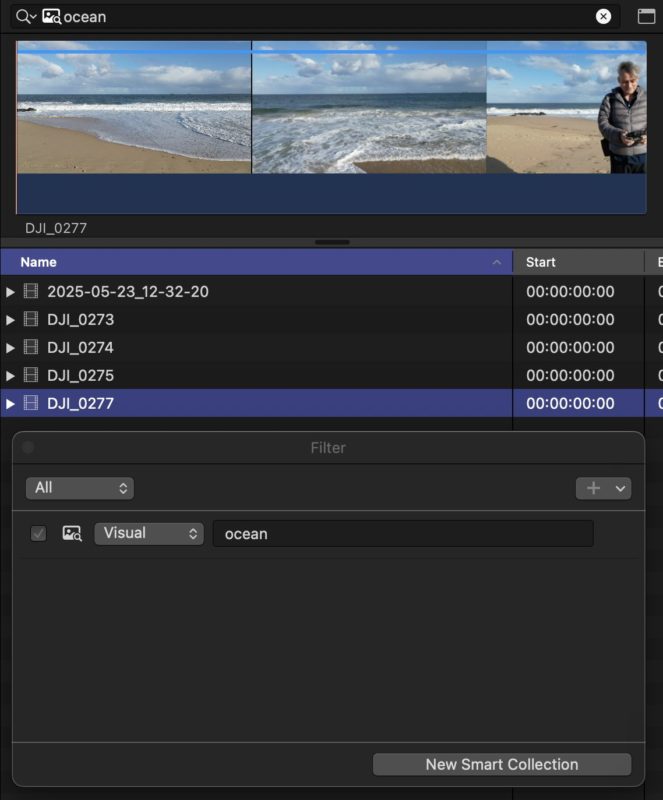Select middle waves filmstrip frame
The width and height of the screenshot is (663, 800).
[369, 107]
